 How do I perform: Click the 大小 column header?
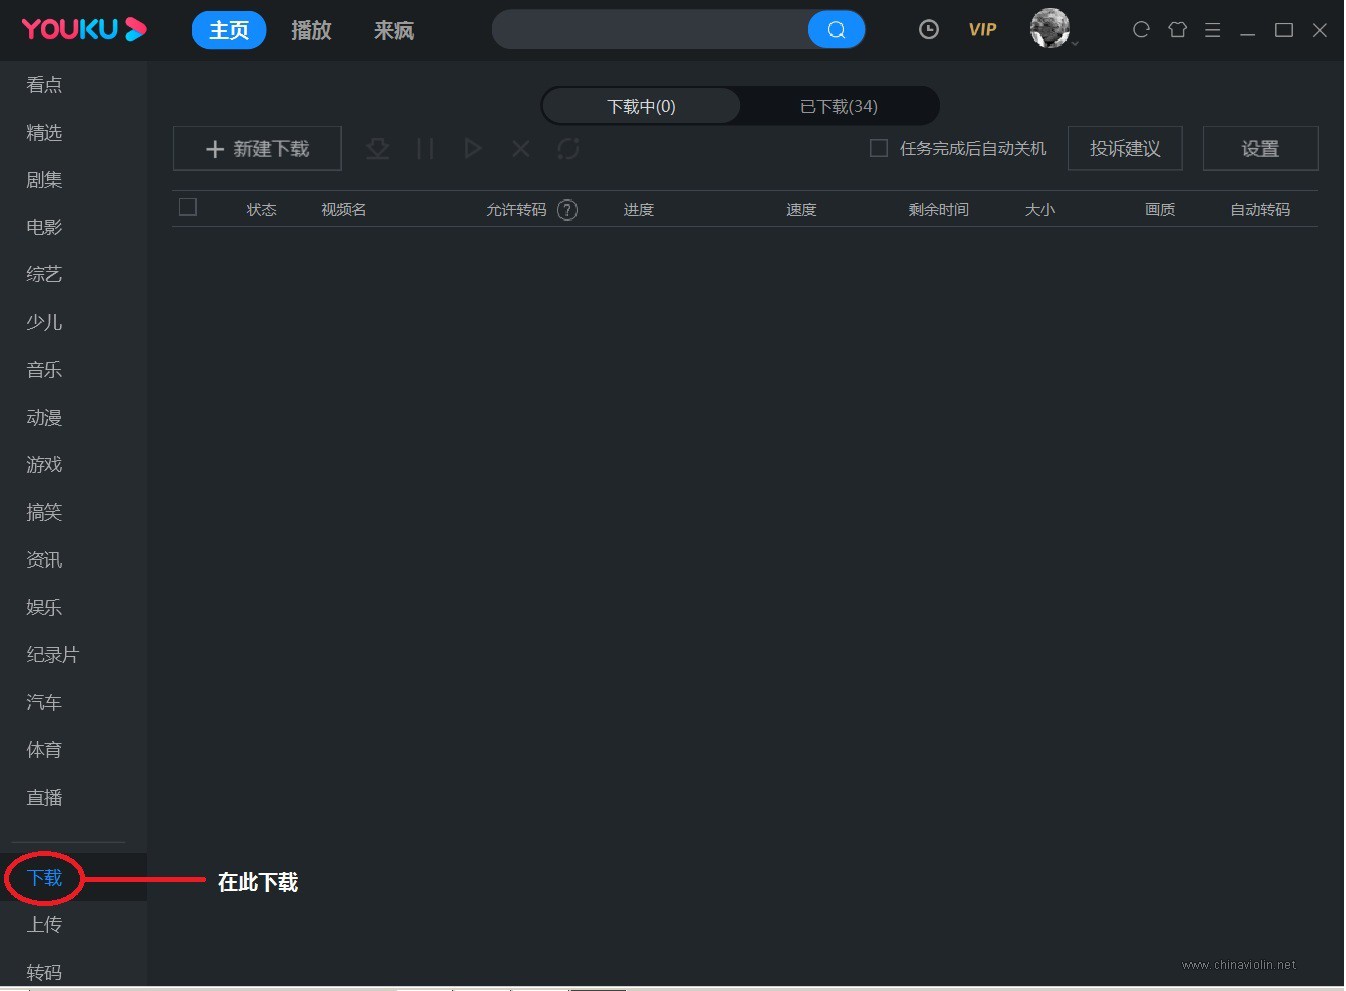1040,209
